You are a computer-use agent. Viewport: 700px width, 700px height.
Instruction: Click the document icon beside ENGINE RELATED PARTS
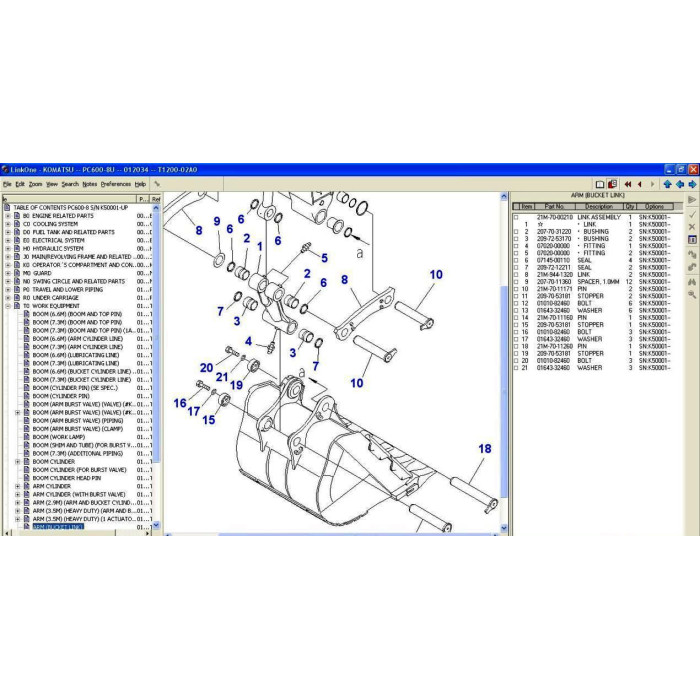17,216
